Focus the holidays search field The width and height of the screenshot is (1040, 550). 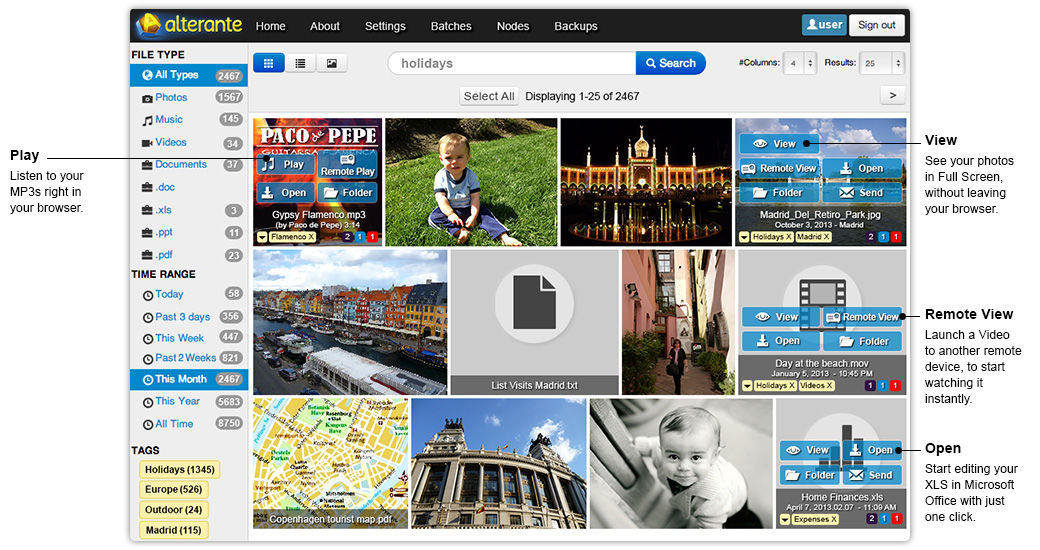point(512,63)
